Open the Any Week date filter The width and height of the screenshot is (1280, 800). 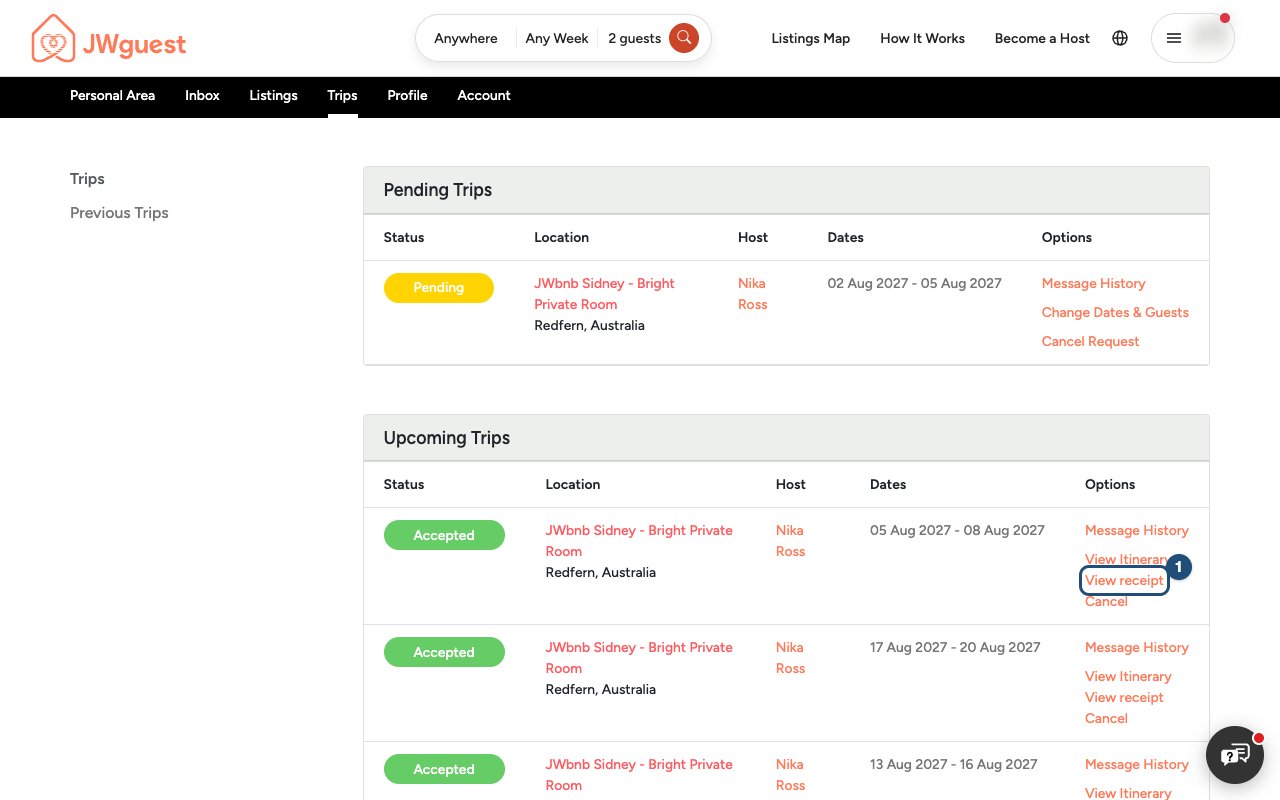point(557,38)
